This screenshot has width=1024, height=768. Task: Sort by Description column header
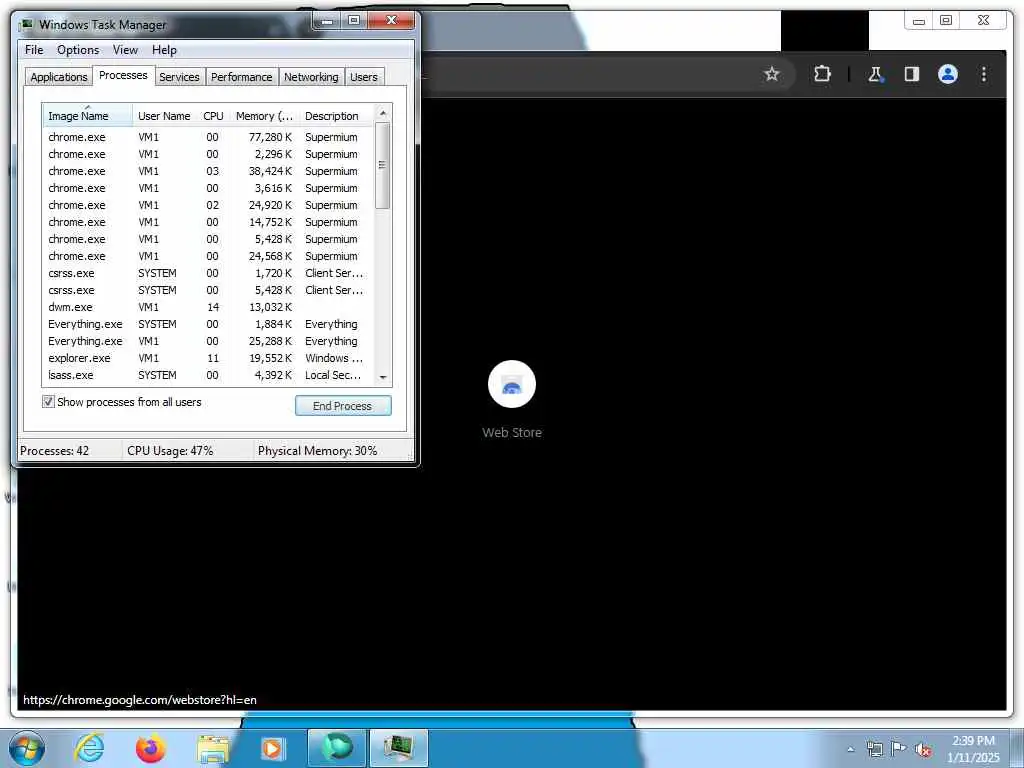(x=337, y=116)
